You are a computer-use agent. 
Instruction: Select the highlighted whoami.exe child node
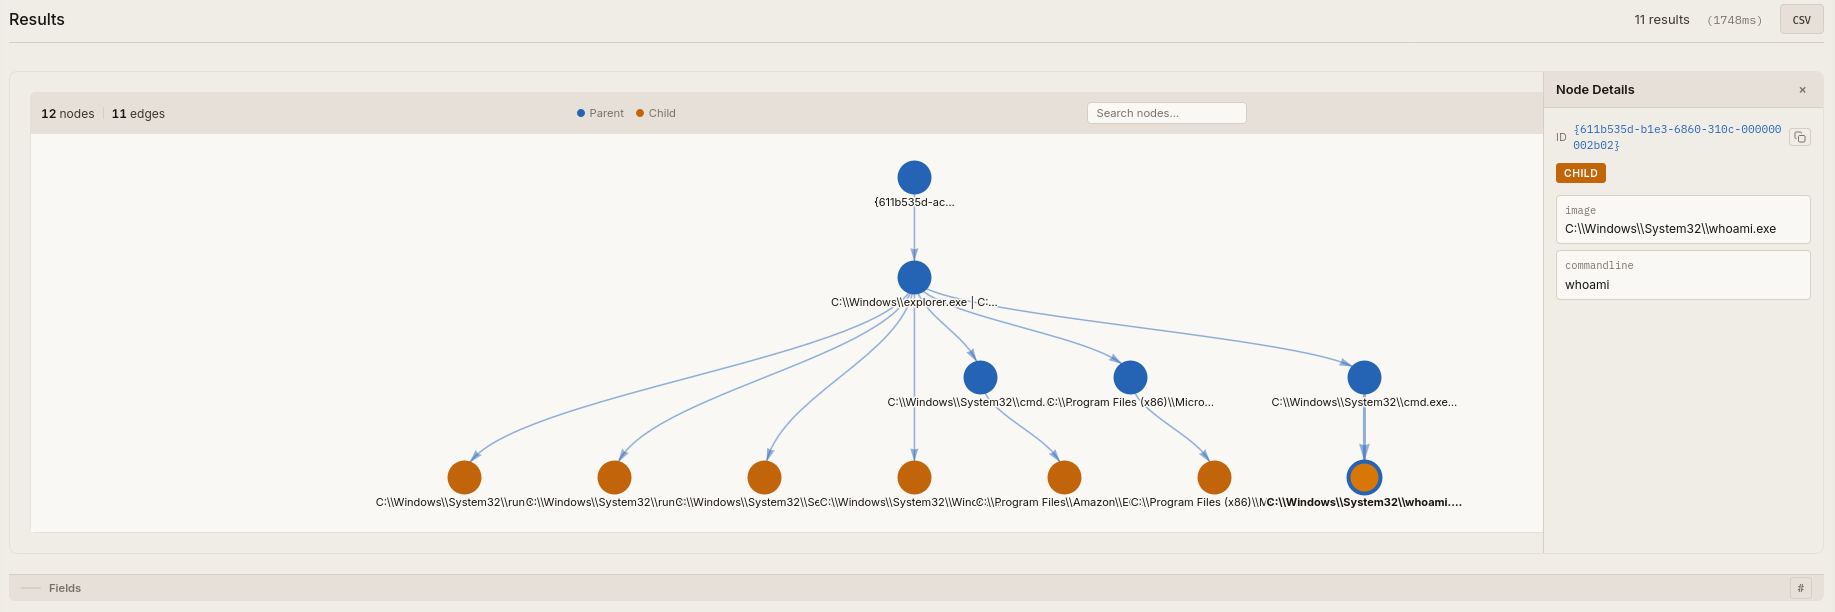(1364, 477)
